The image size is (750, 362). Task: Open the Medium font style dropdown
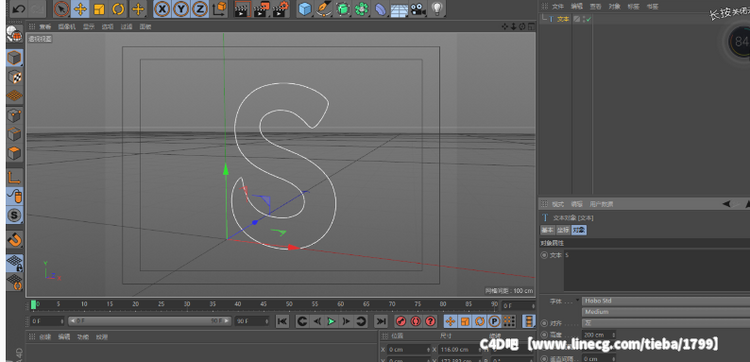(666, 312)
